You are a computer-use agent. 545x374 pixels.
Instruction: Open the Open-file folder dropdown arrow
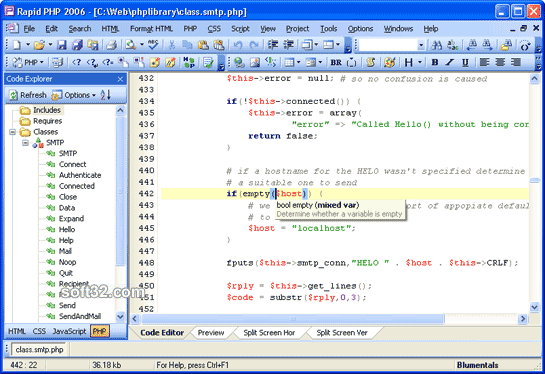(50, 45)
